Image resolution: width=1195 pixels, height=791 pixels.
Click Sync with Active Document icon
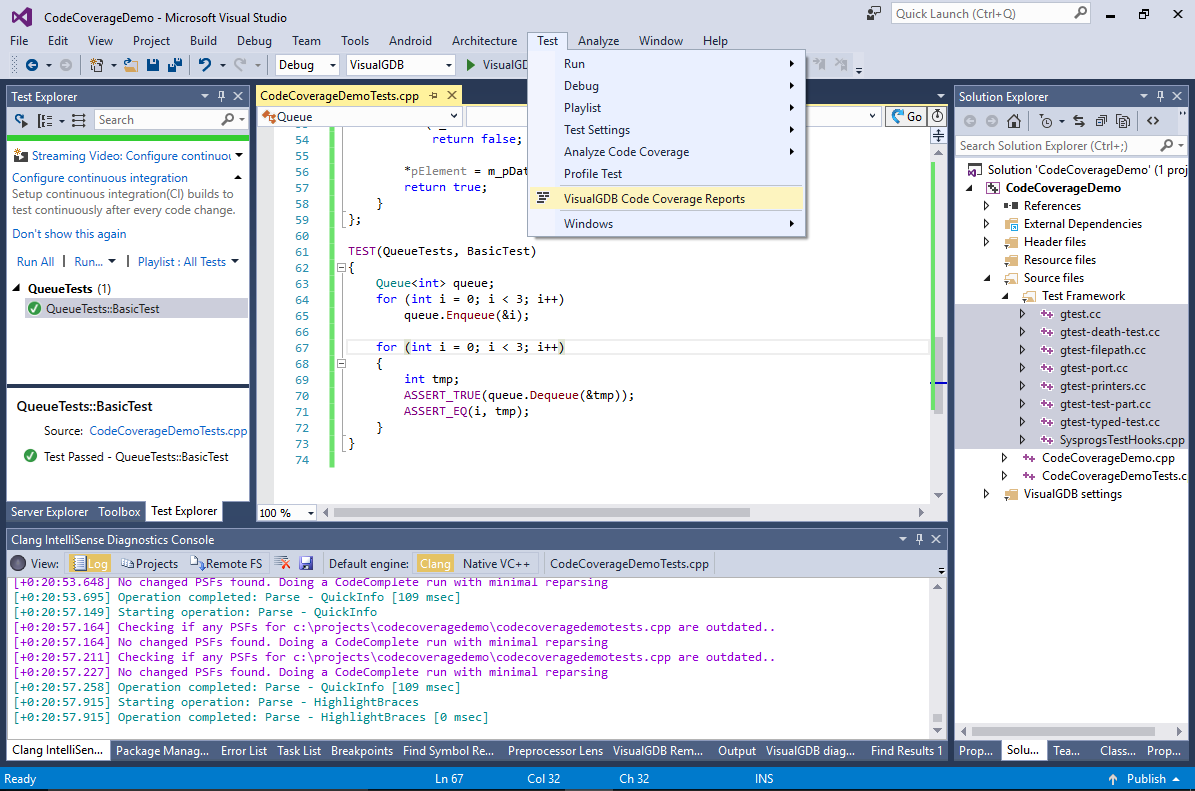(x=1079, y=121)
